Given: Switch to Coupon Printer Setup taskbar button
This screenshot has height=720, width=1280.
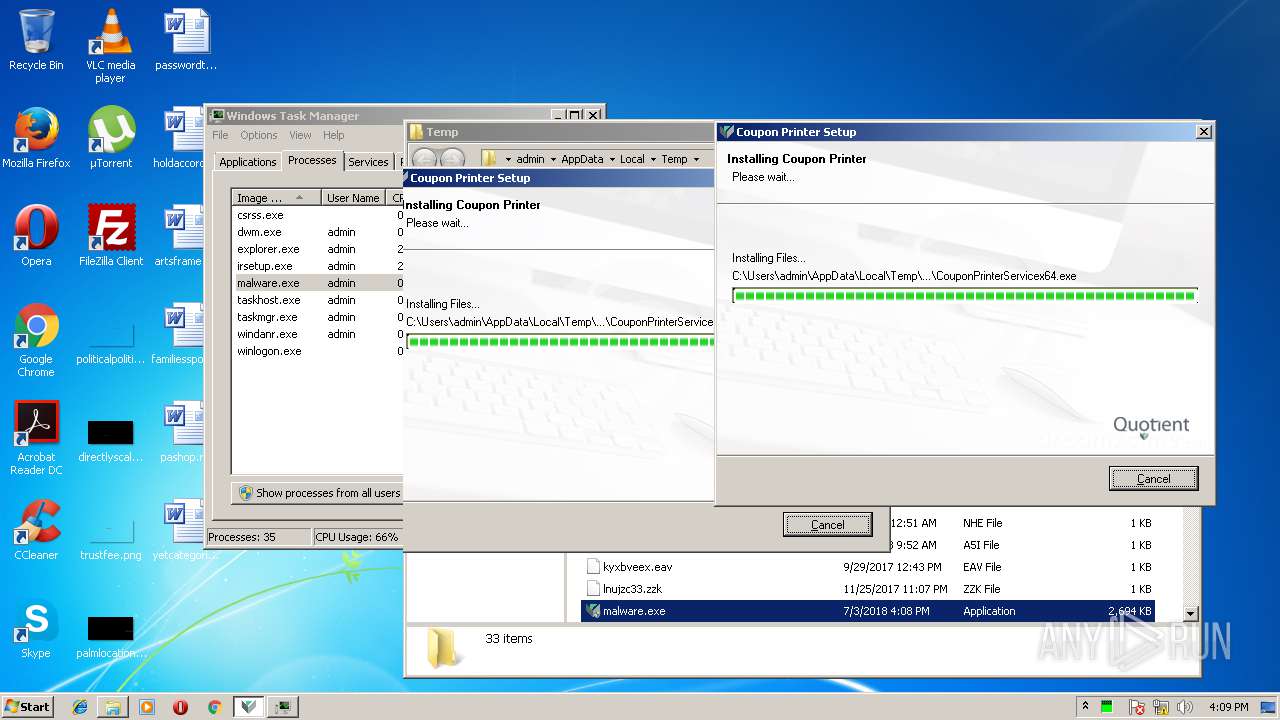Looking at the screenshot, I should [x=249, y=707].
